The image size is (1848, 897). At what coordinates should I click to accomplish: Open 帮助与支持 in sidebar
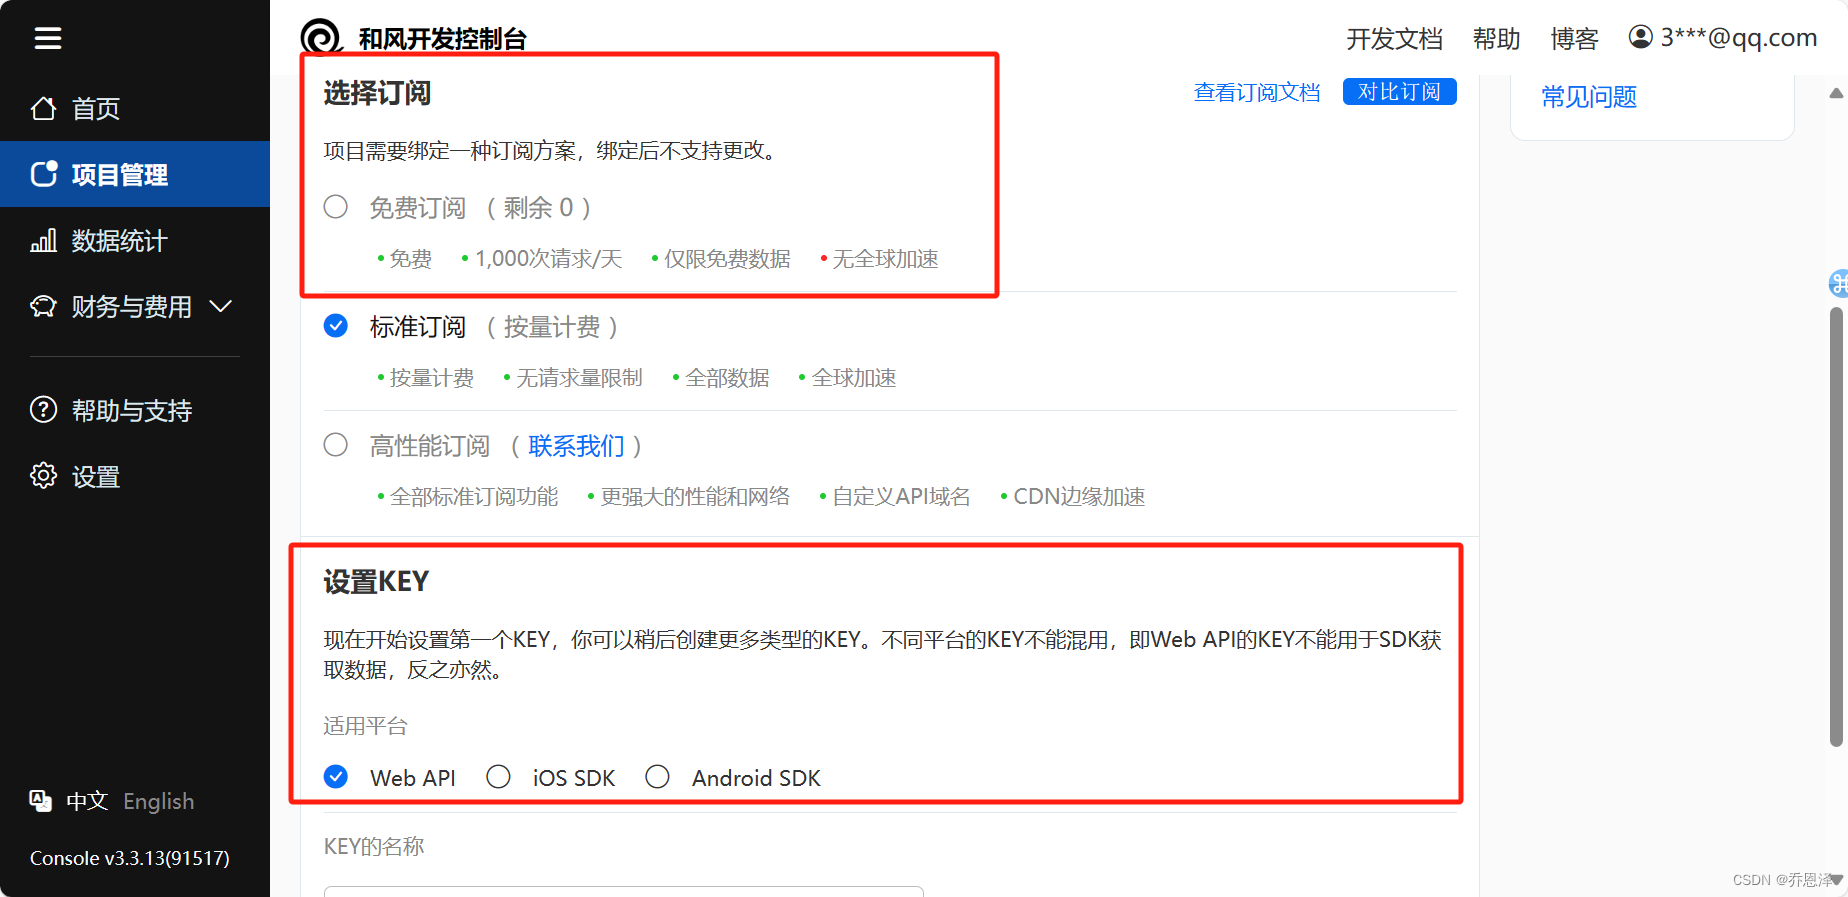135,410
